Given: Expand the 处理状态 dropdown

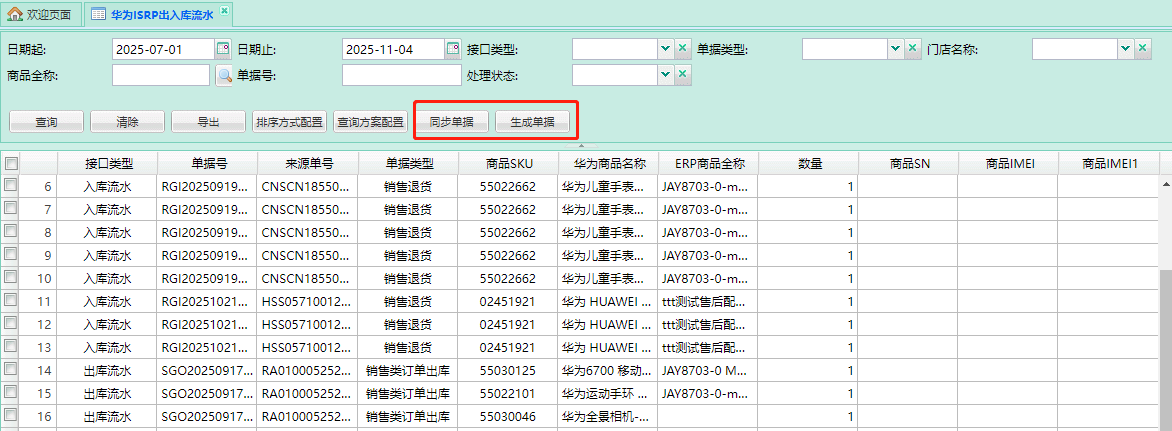Looking at the screenshot, I should point(665,75).
